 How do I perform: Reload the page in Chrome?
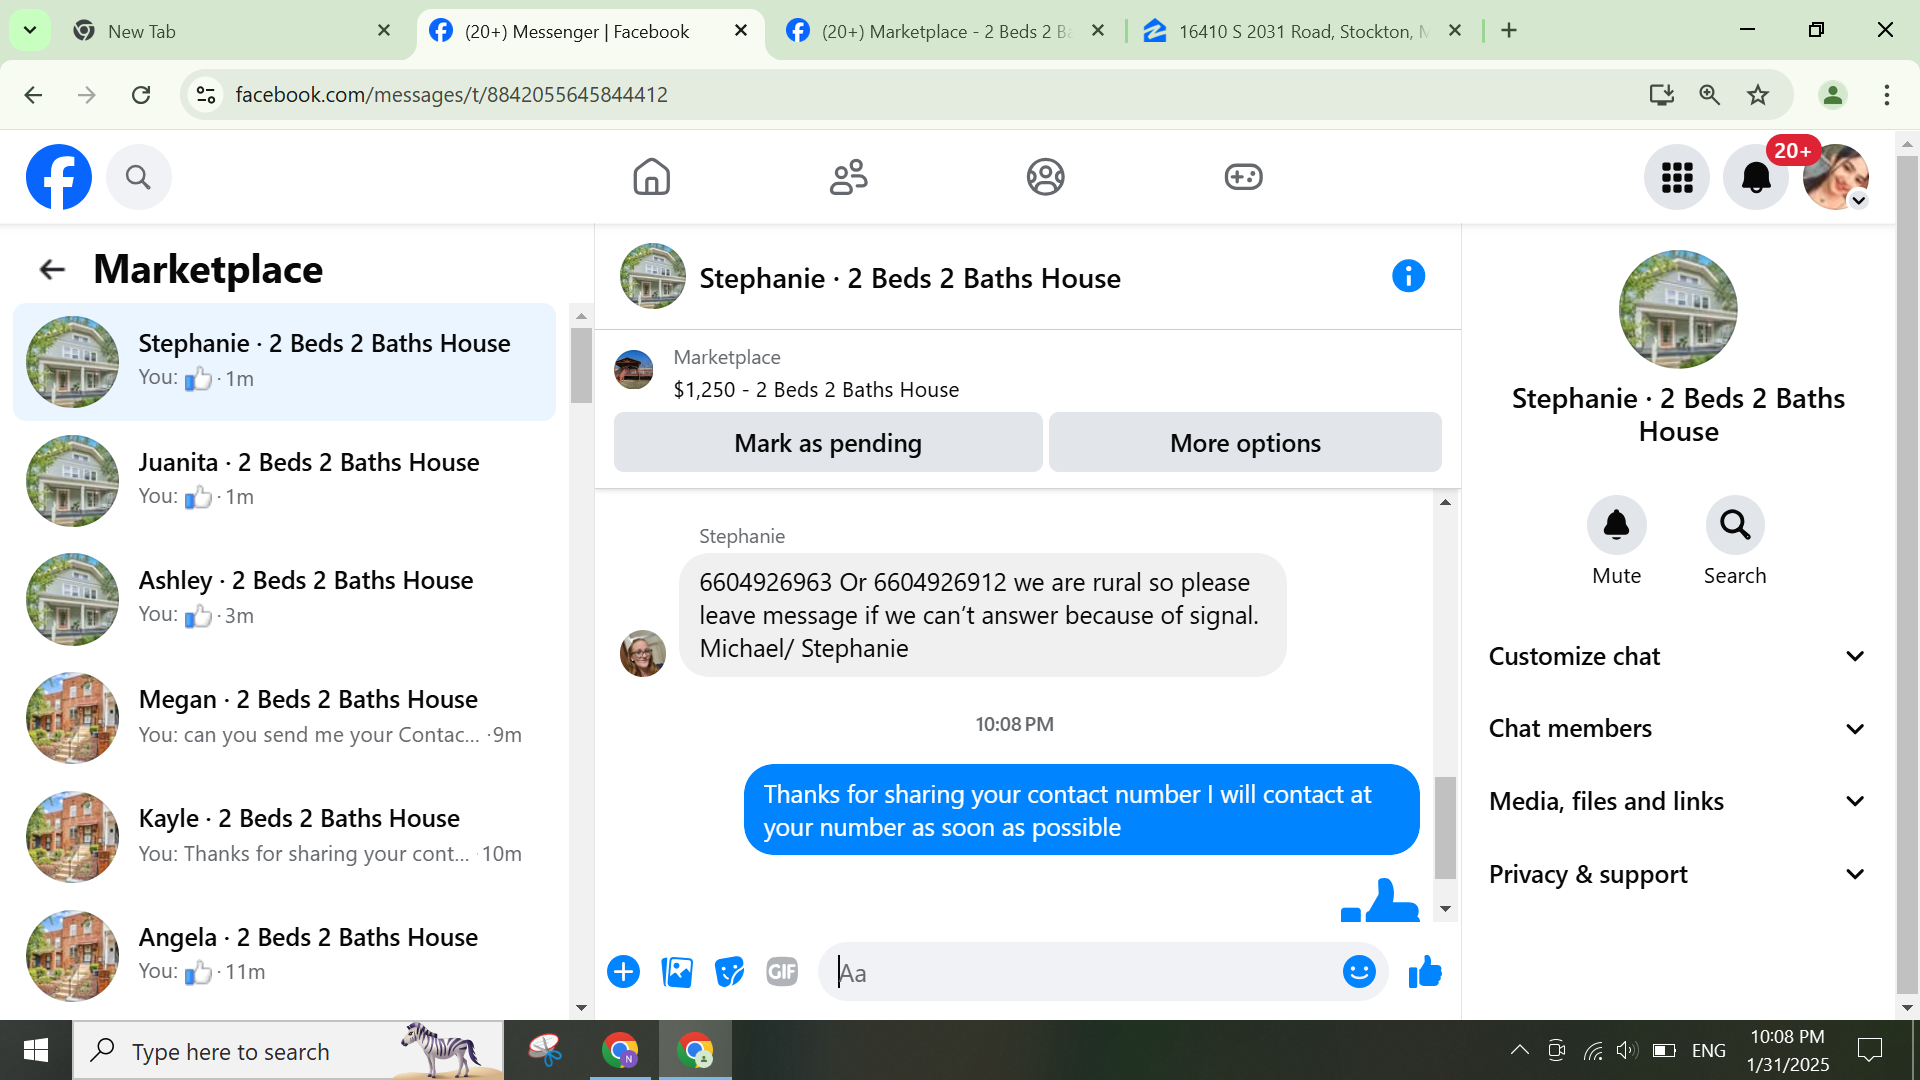pyautogui.click(x=141, y=95)
